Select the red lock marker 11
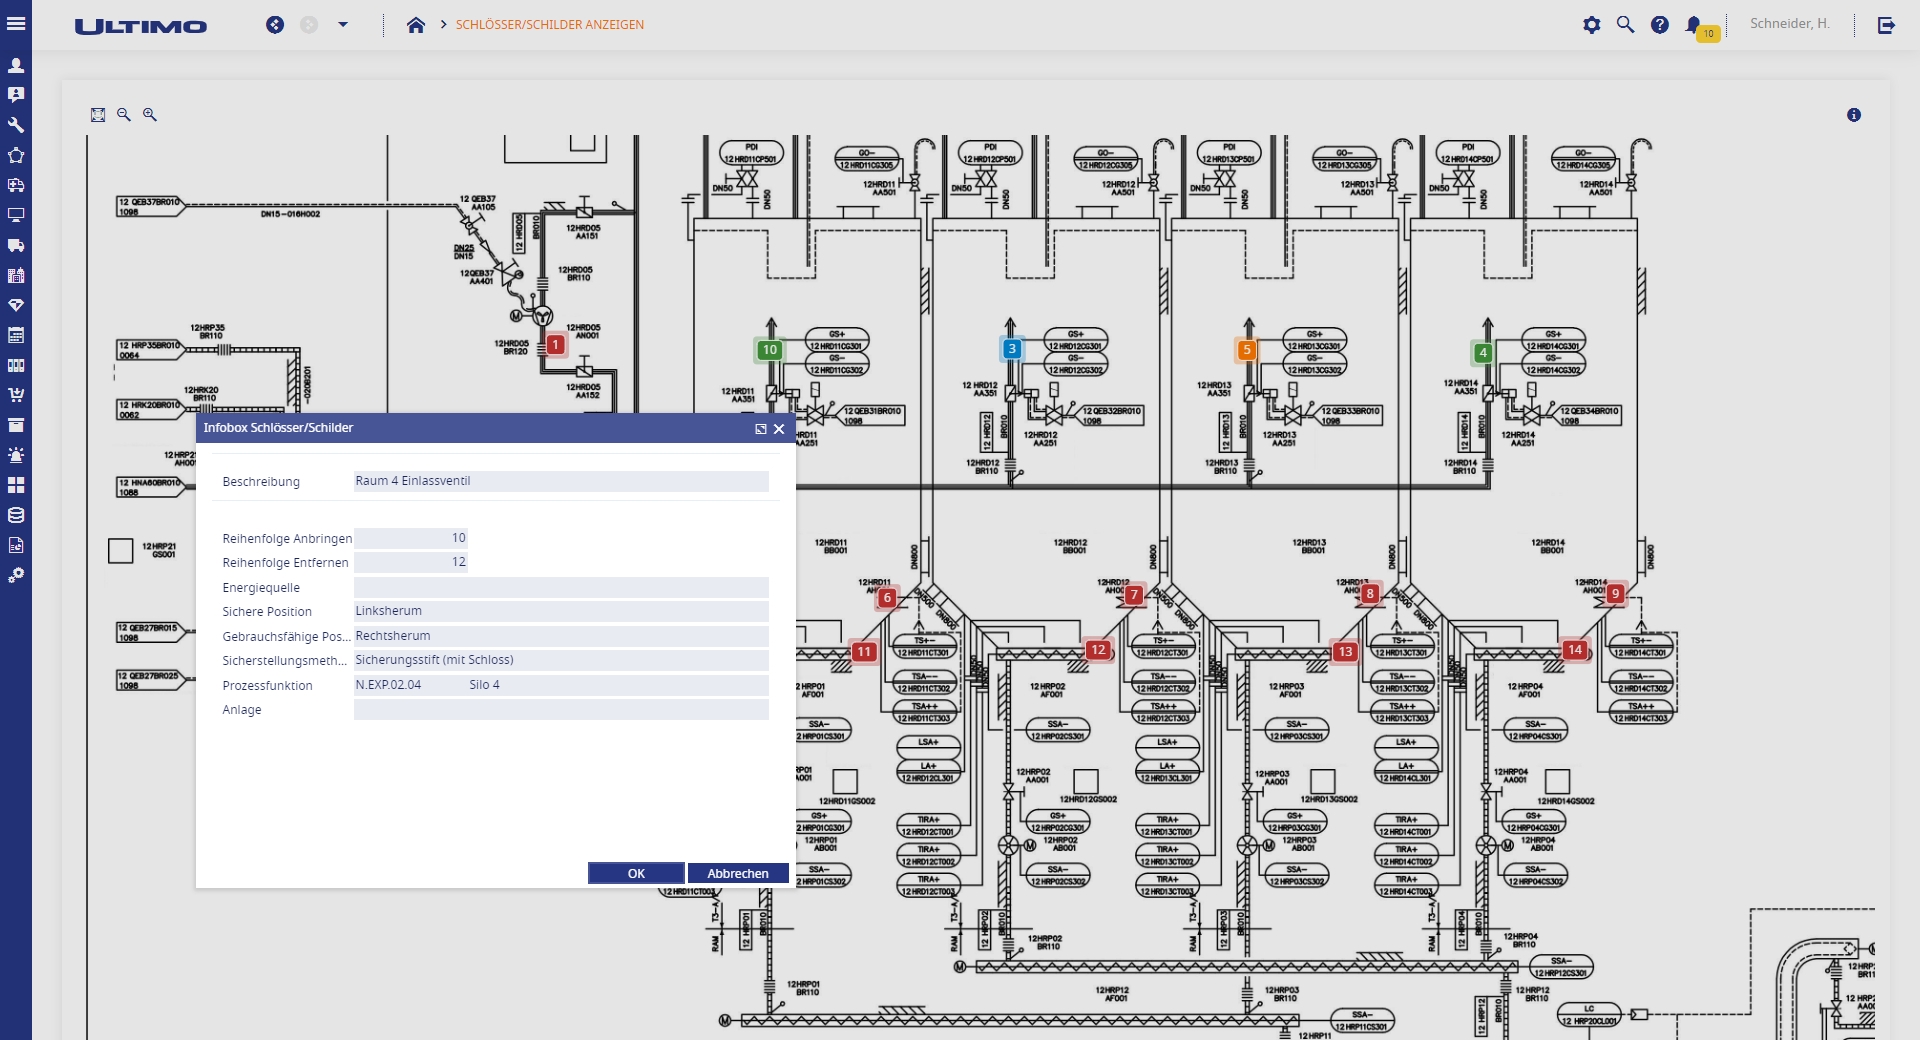 [x=864, y=652]
